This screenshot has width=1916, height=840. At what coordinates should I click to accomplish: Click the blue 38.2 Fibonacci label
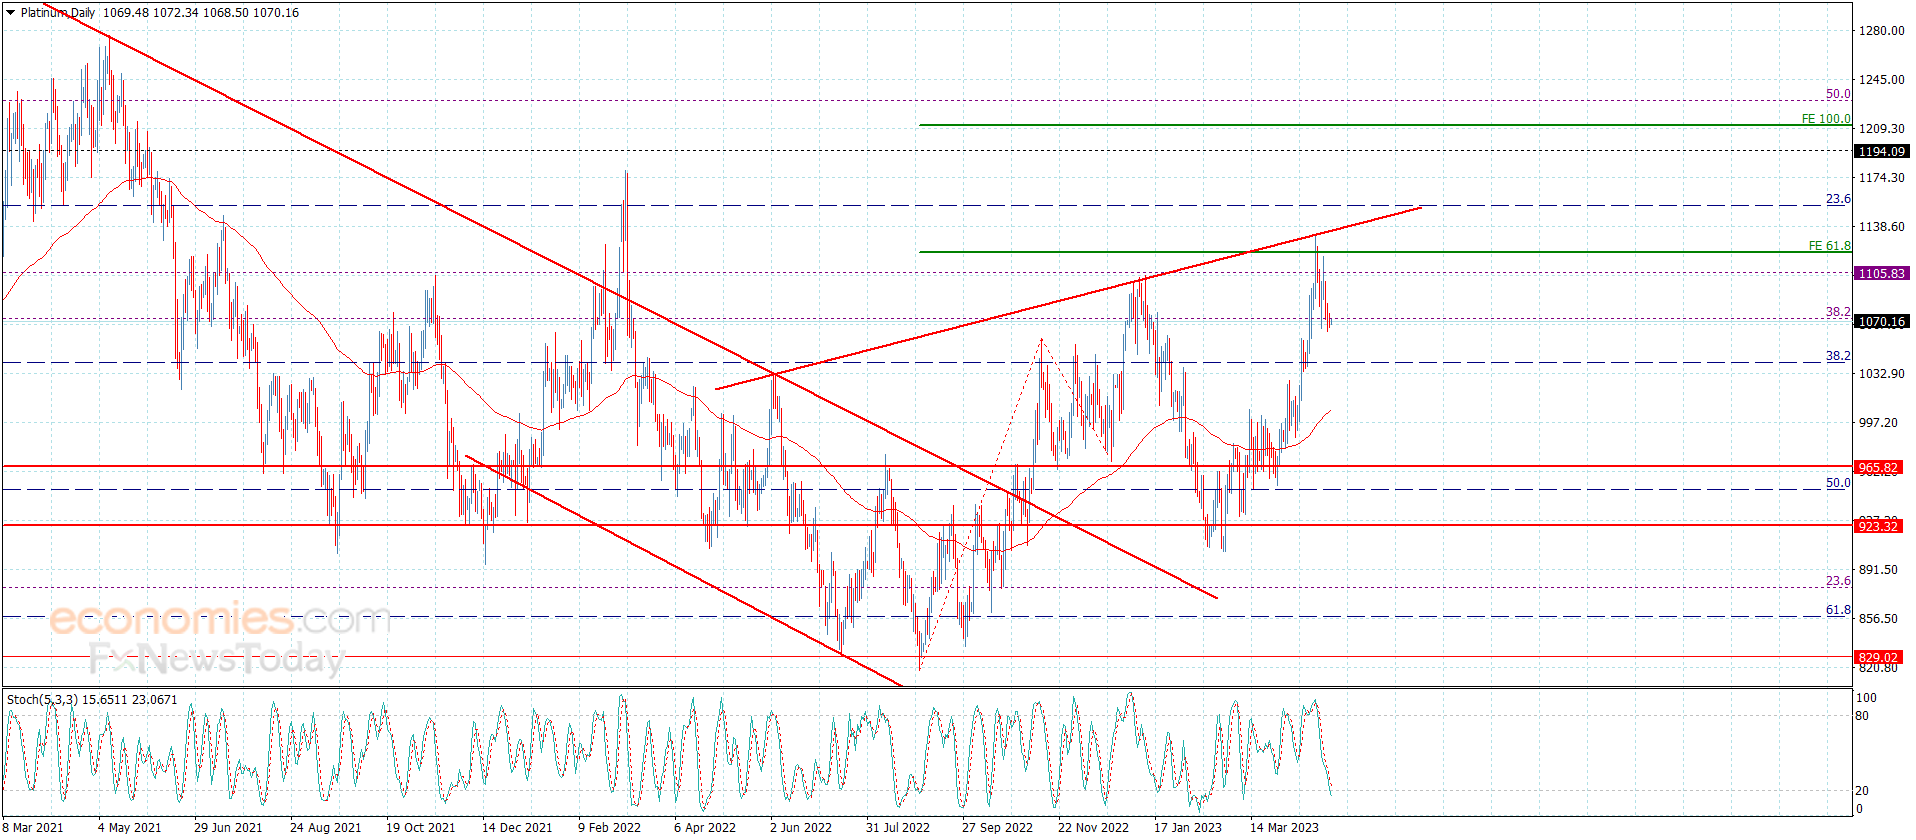1838,356
